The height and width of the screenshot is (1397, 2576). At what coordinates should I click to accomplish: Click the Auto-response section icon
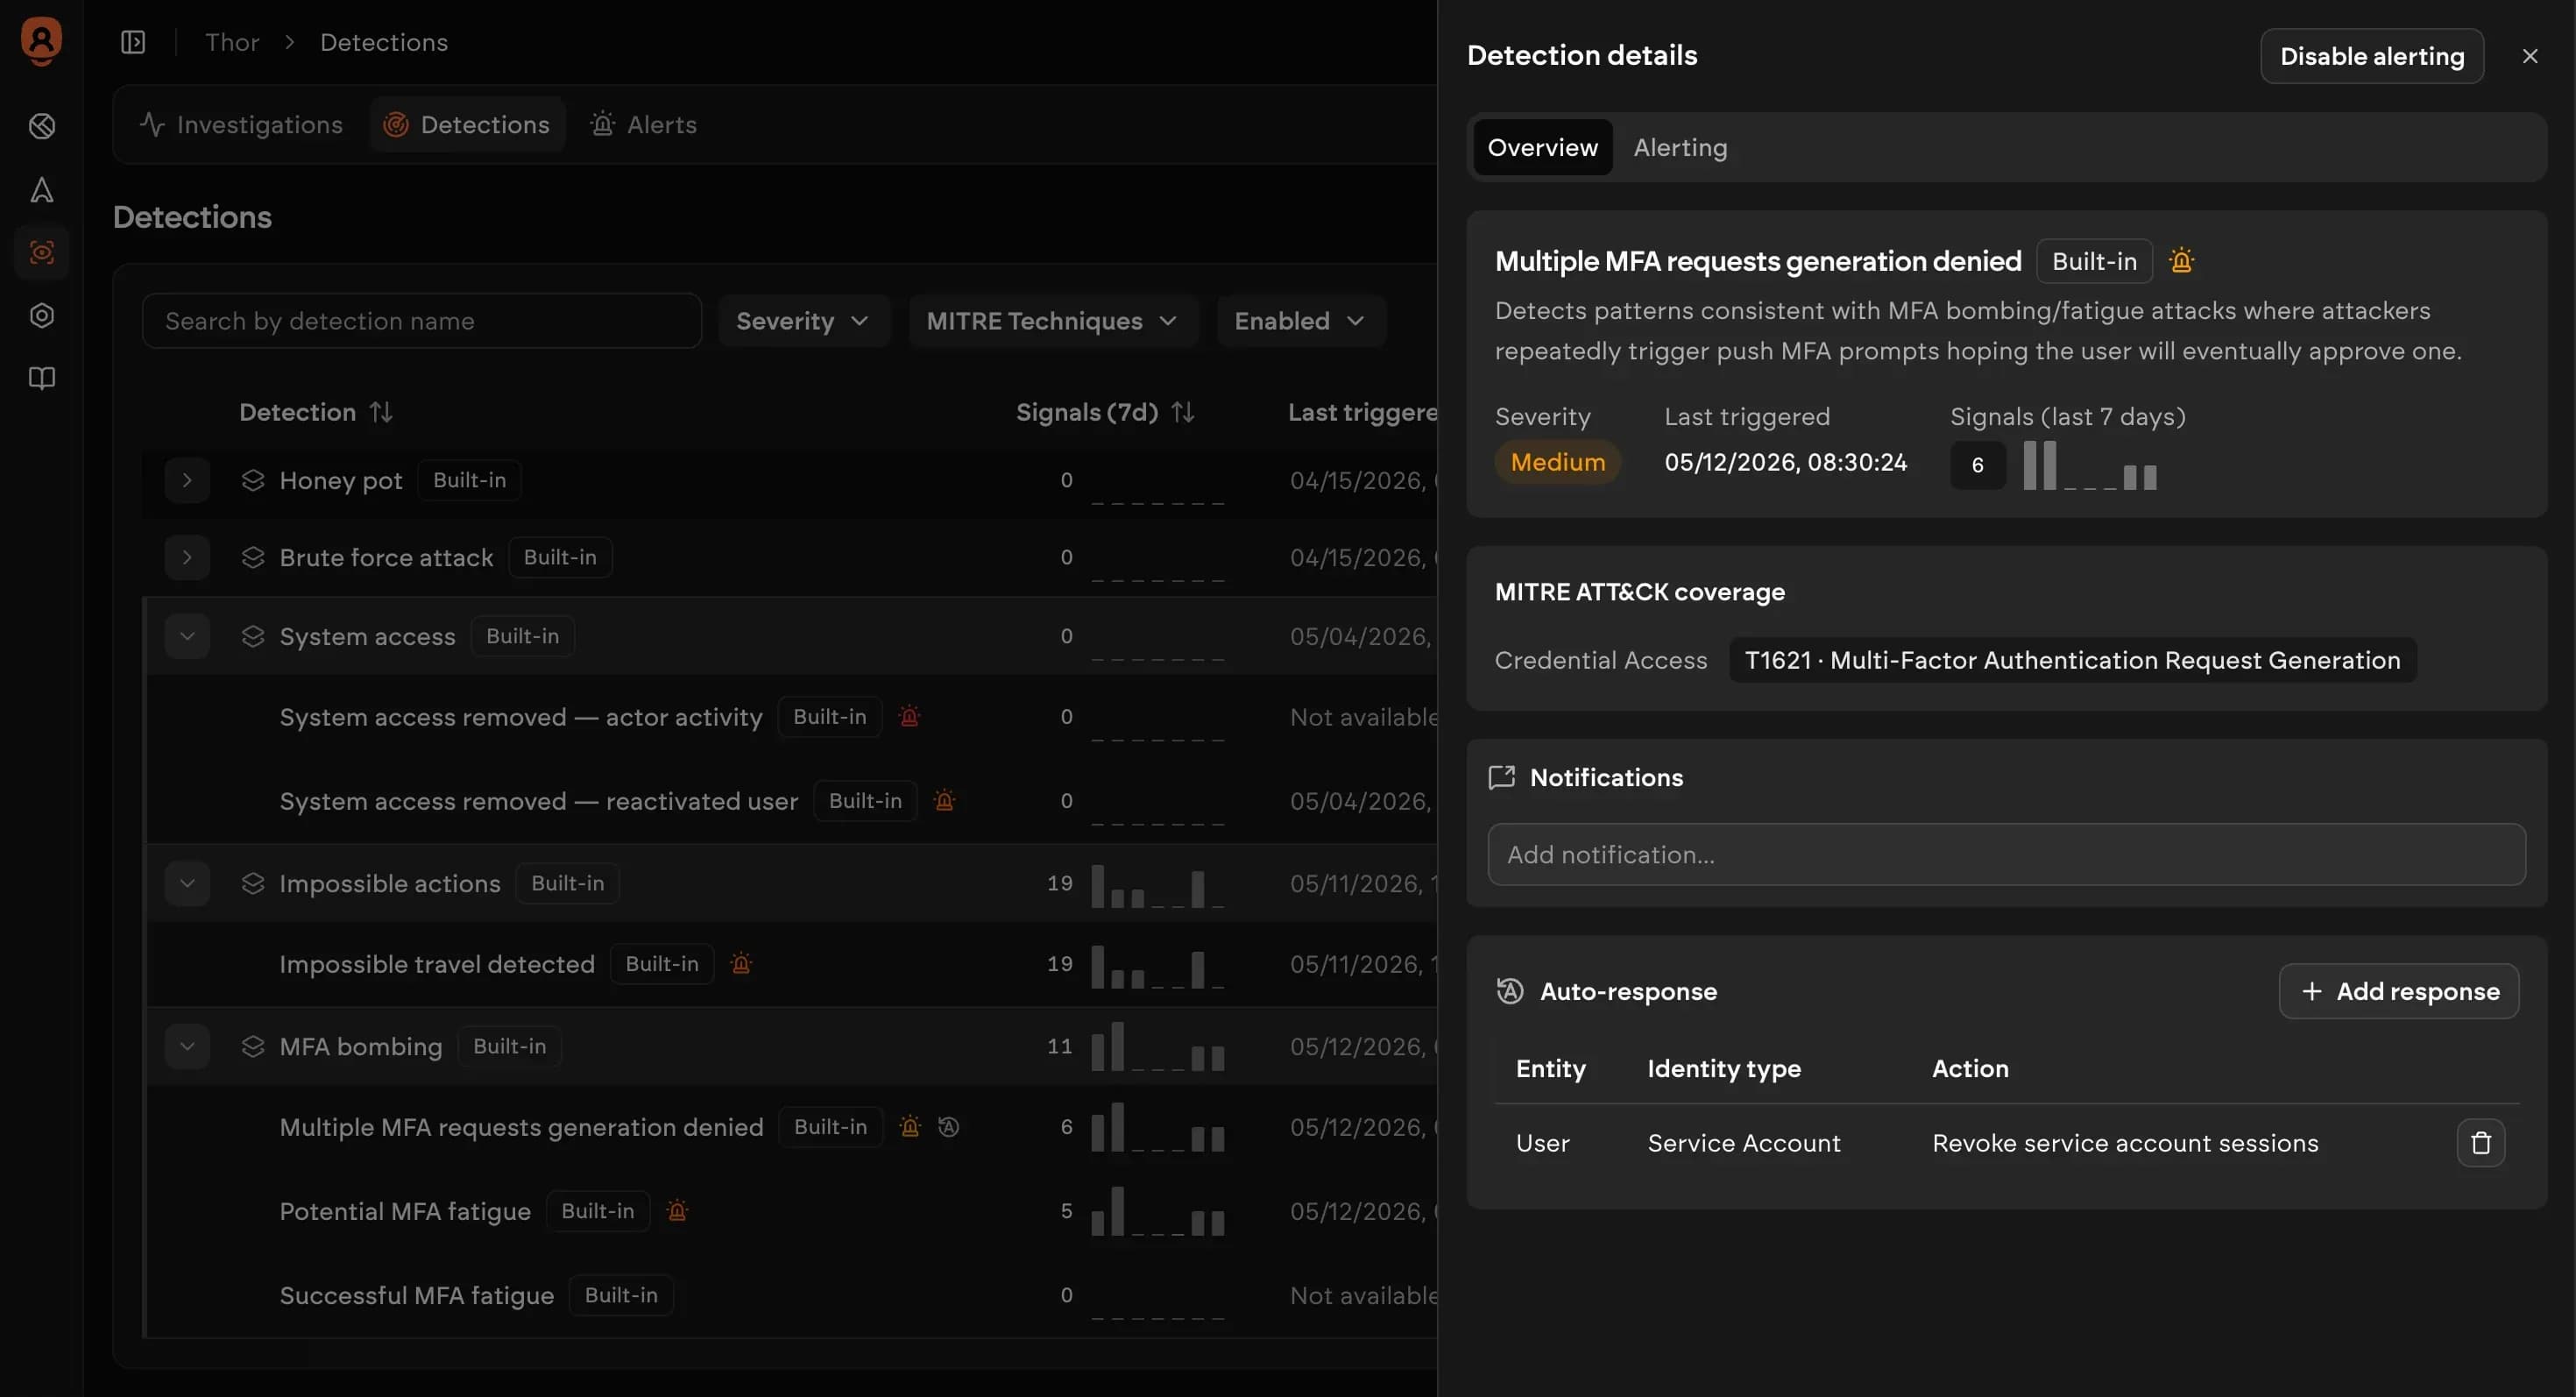[x=1510, y=991]
